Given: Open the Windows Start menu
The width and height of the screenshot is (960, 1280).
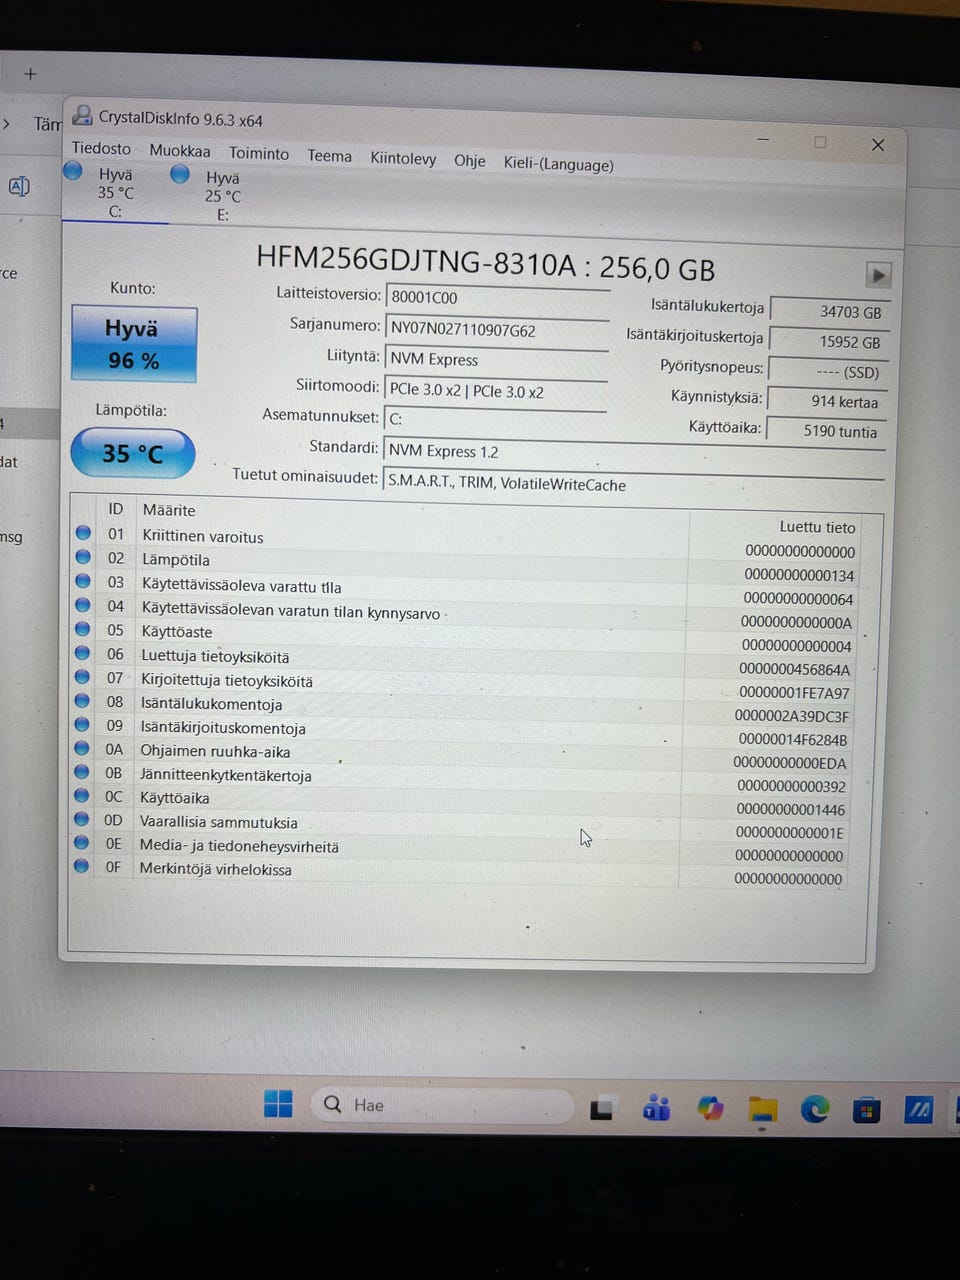Looking at the screenshot, I should (x=278, y=1104).
